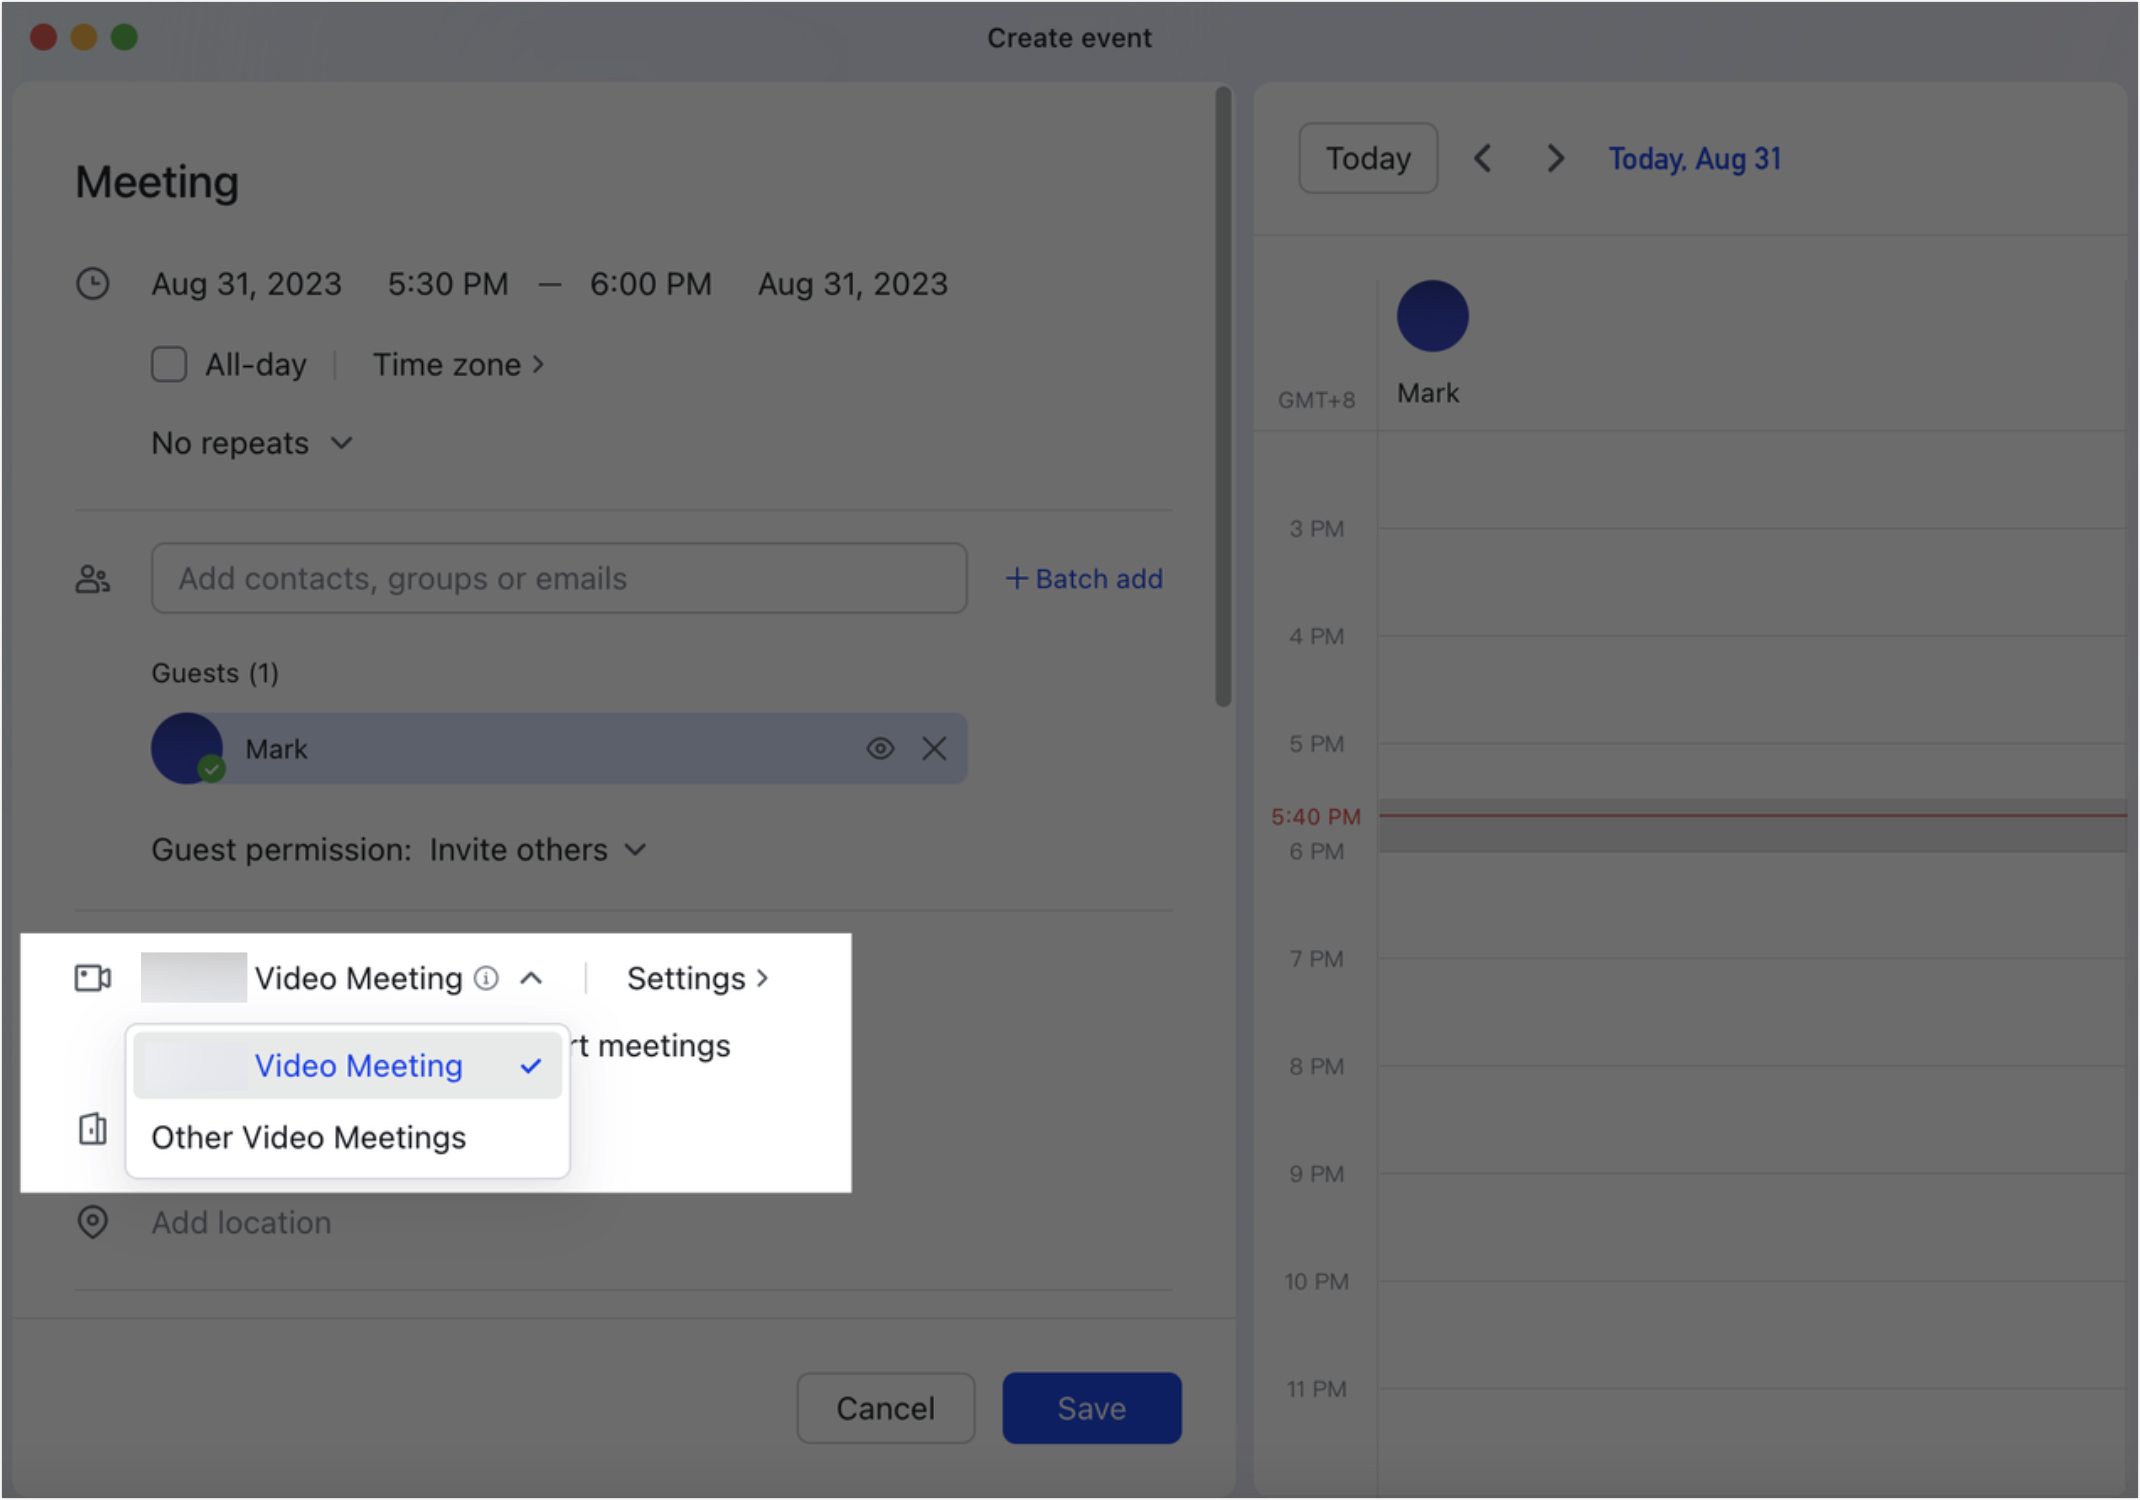Expand the No repeats dropdown
The image size is (2140, 1500).
tap(252, 443)
